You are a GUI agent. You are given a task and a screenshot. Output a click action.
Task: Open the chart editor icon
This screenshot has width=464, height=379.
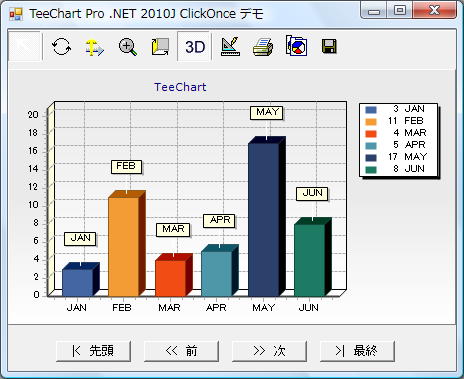point(230,46)
